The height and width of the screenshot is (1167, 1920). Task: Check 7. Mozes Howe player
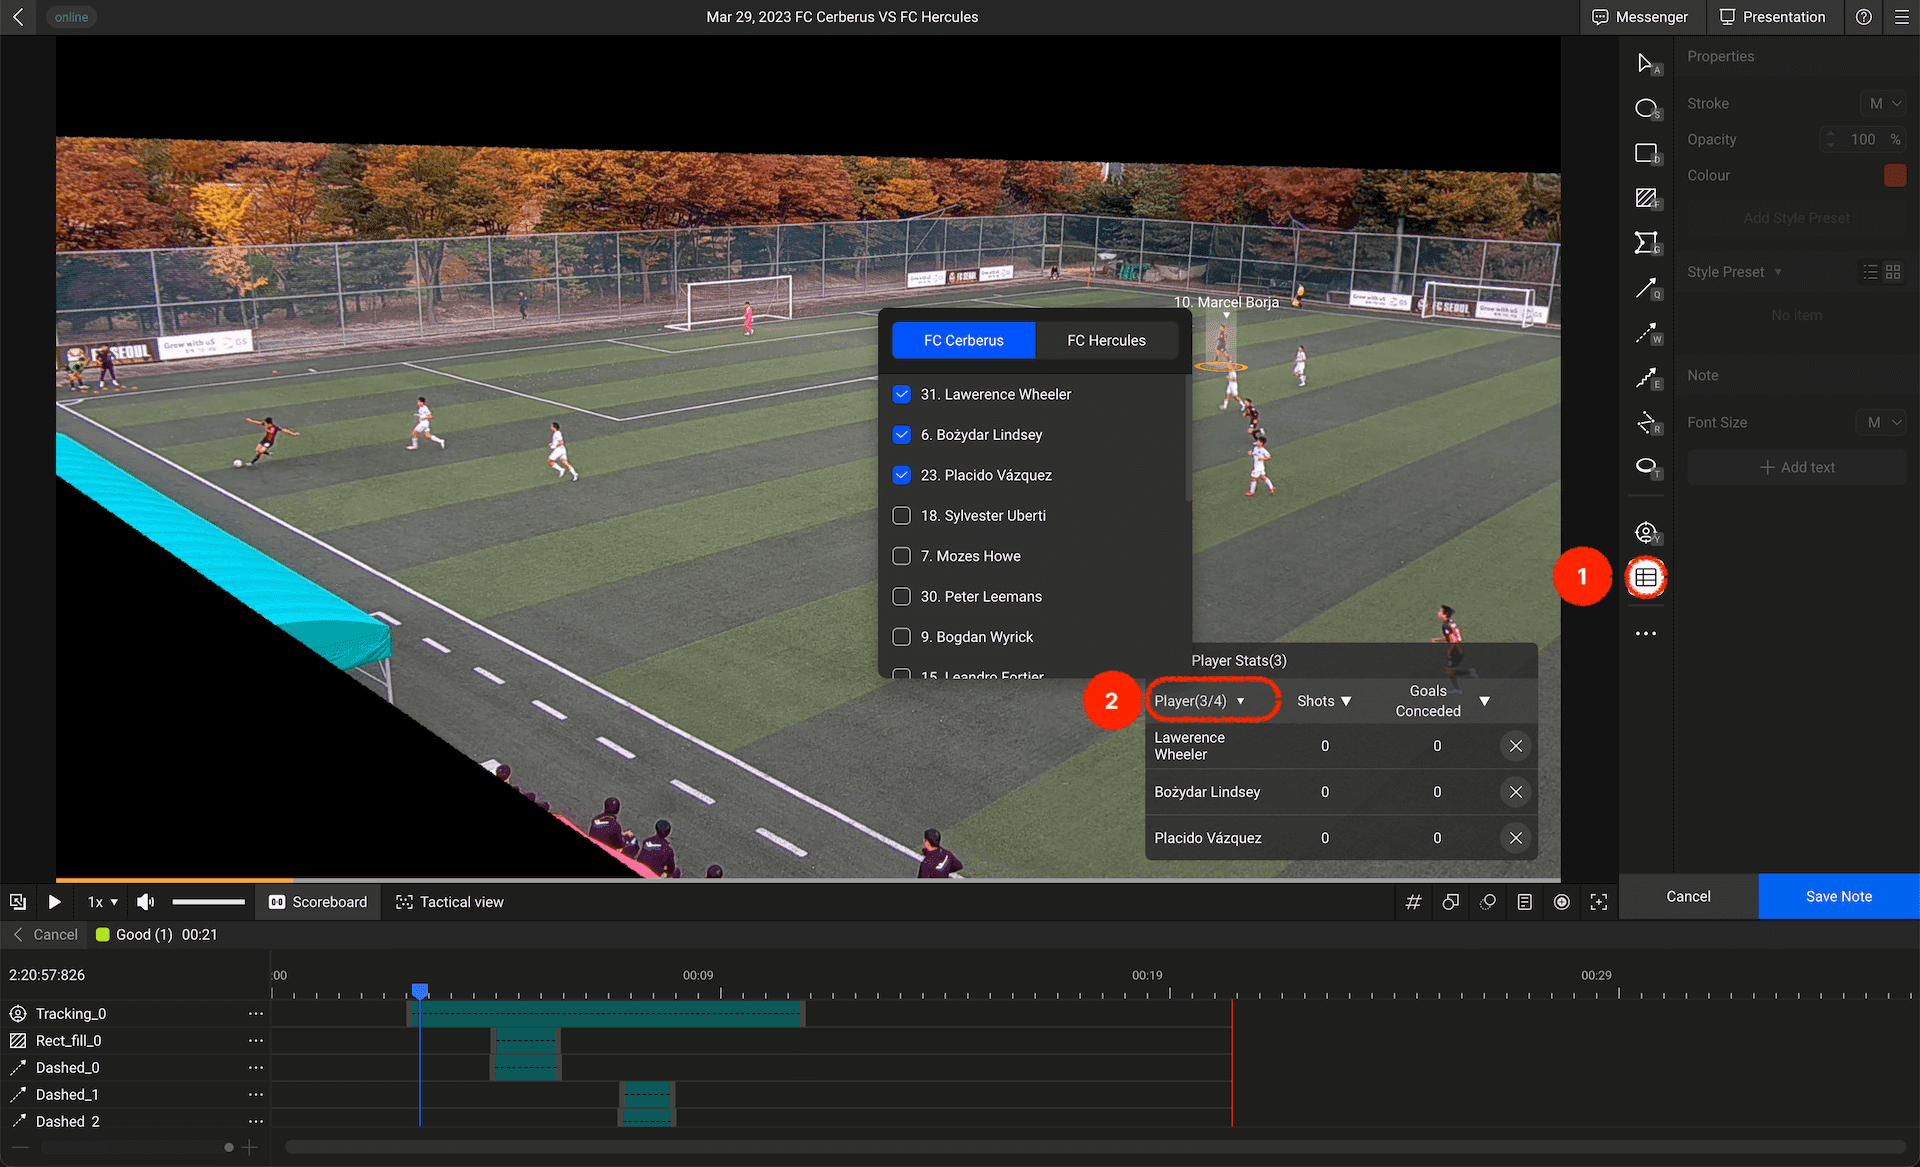901,556
